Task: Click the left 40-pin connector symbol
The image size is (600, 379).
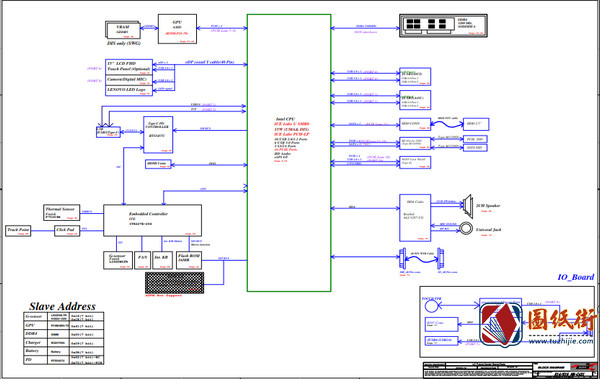Action: [402, 258]
